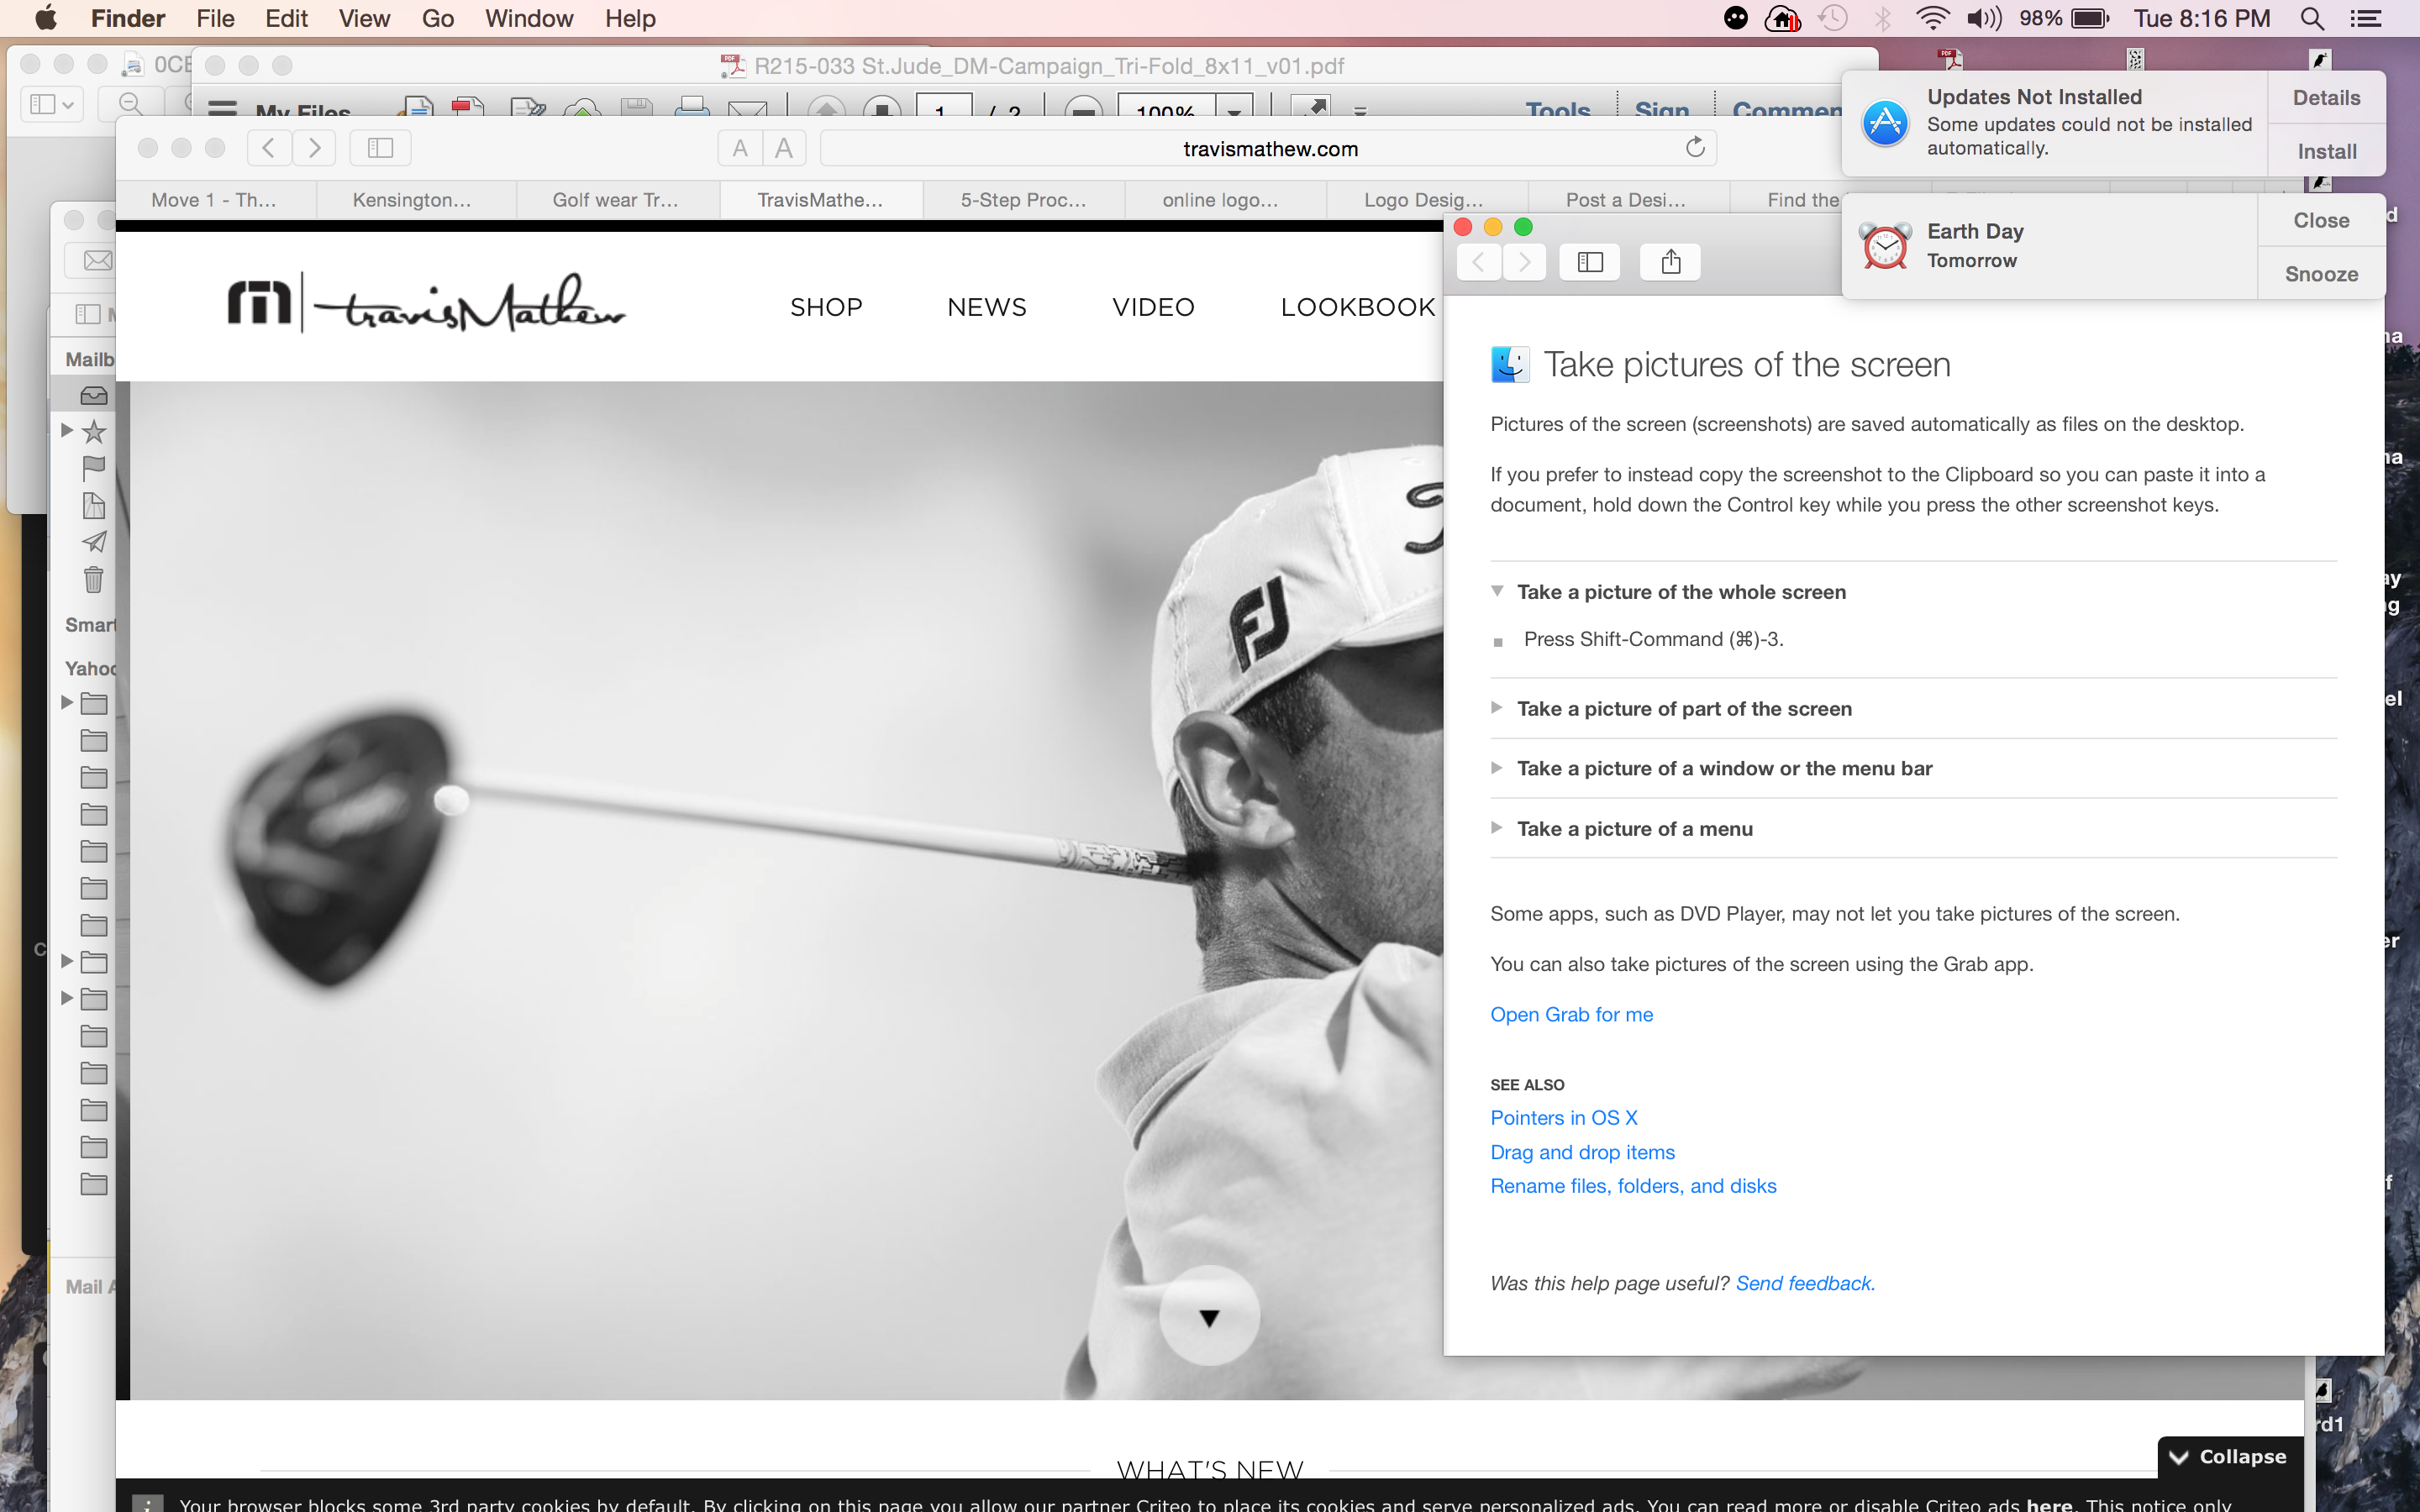The height and width of the screenshot is (1512, 2420).
Task: Click the Share icon in Help window
Action: tap(1670, 262)
